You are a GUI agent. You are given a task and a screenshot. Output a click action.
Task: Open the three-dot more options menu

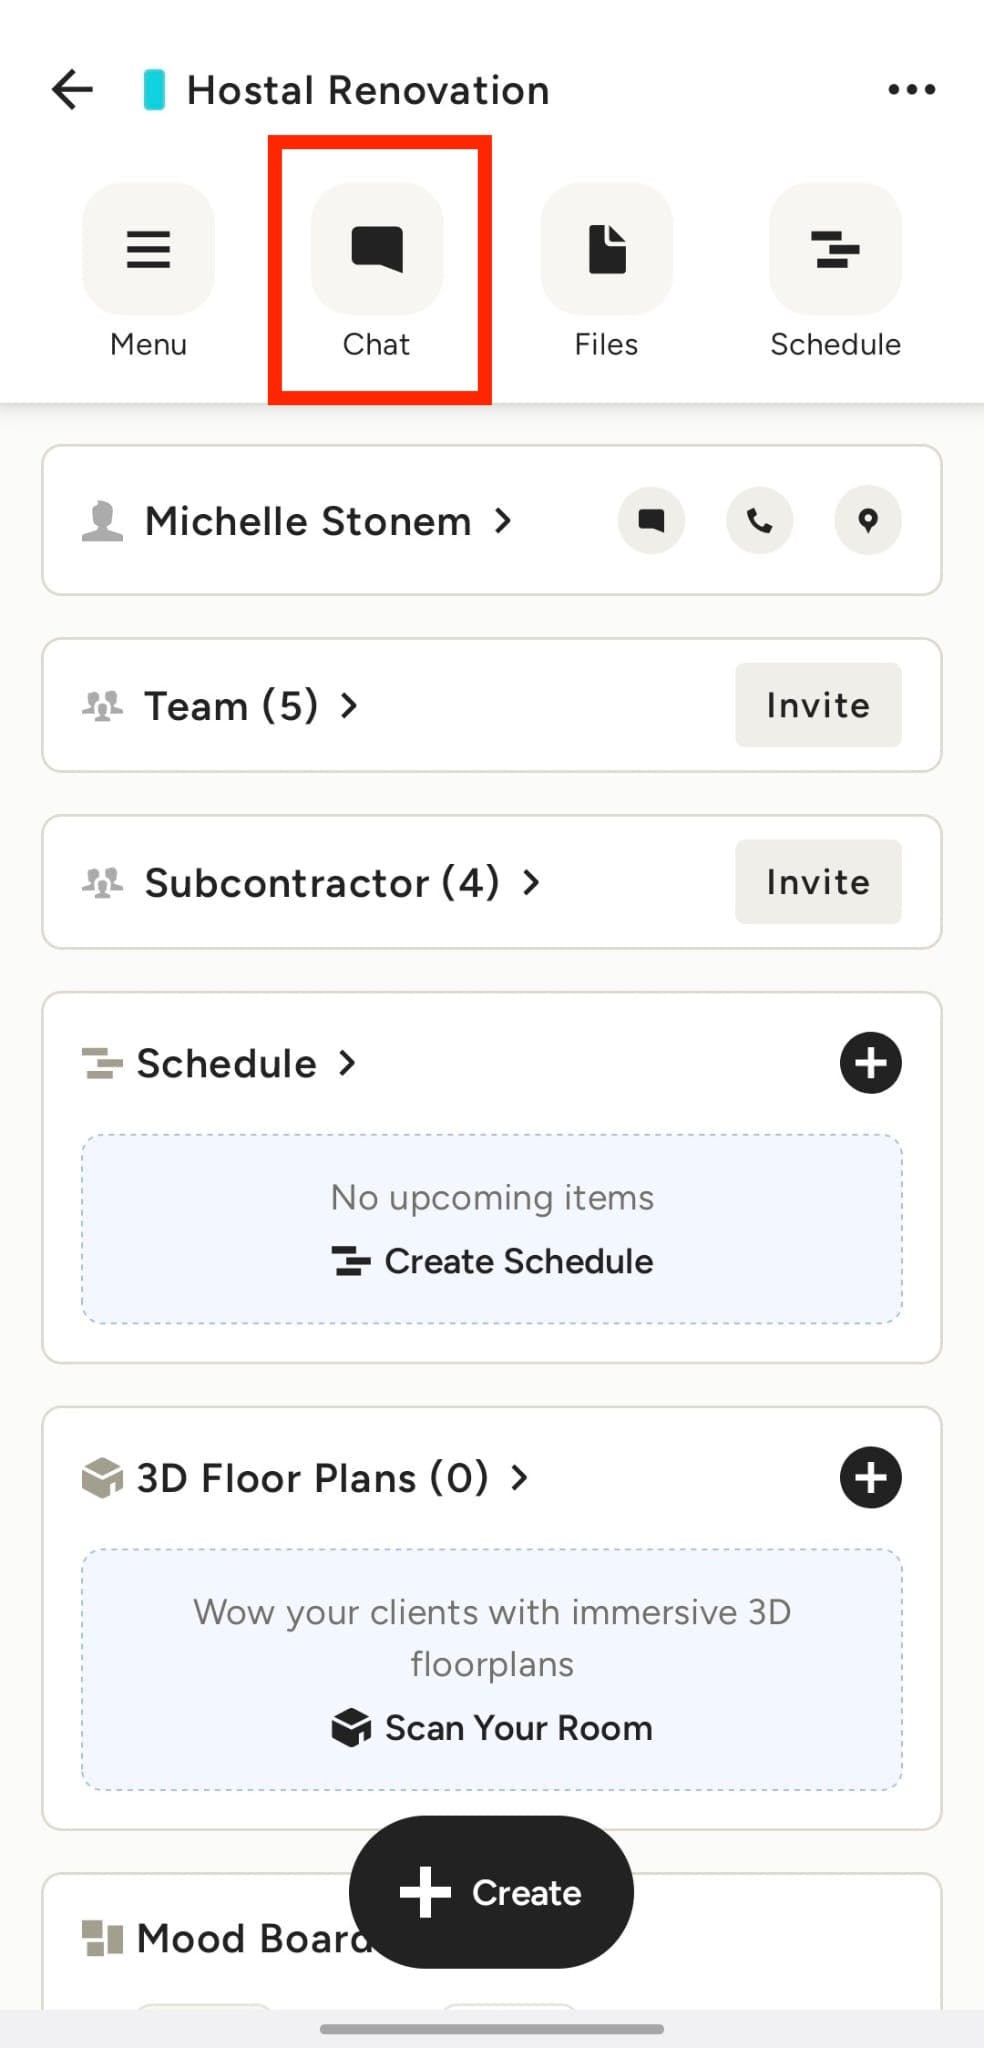pos(911,90)
